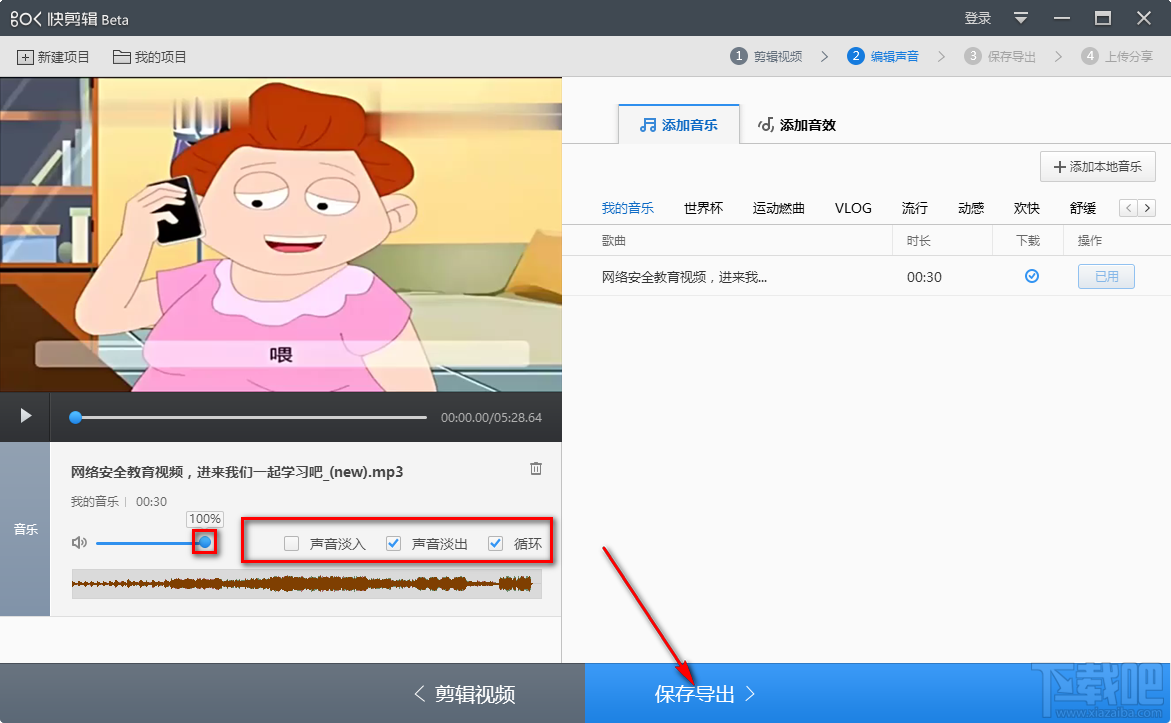Disable the 声音淡出 checkbox
Viewport: 1171px width, 723px height.
(393, 543)
